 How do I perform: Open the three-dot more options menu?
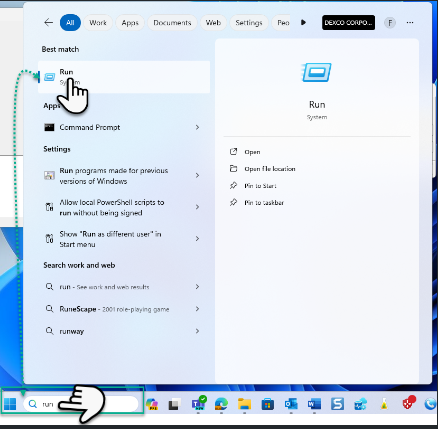click(410, 23)
